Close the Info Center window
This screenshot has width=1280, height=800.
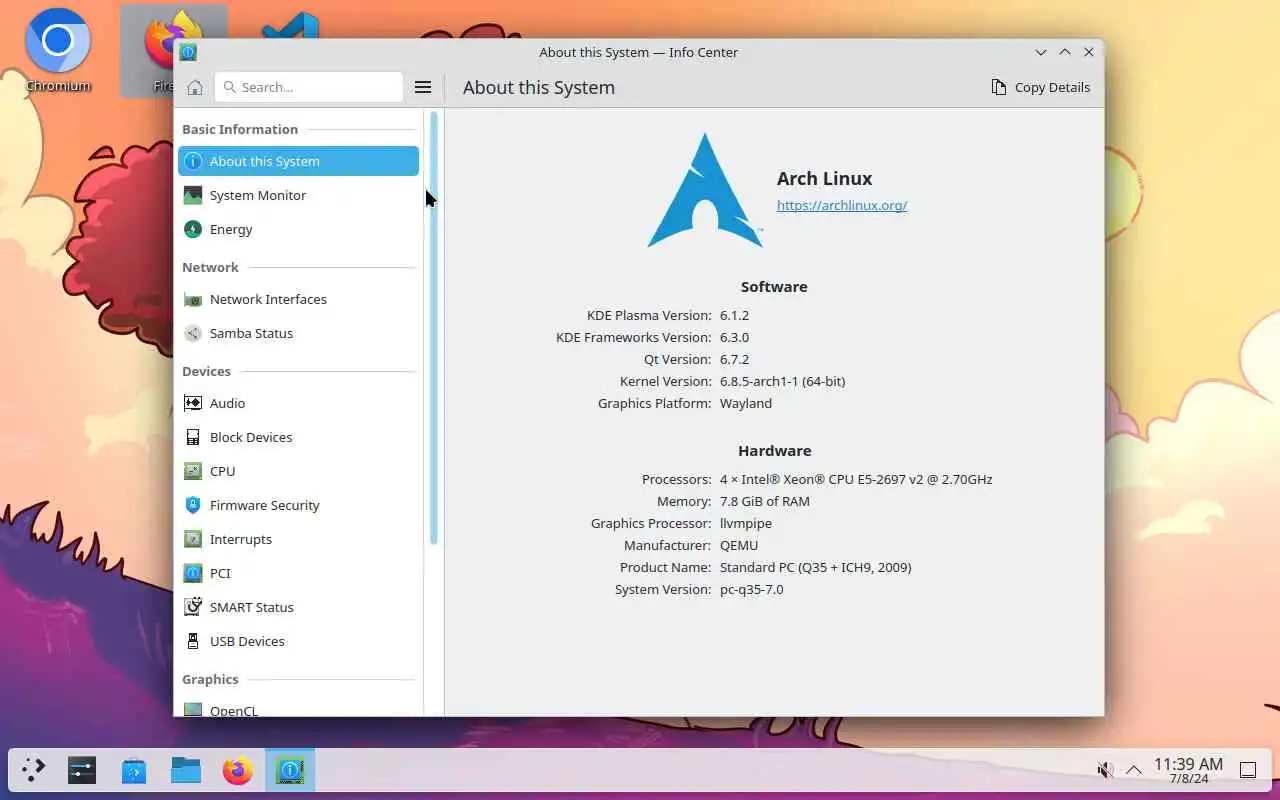[1089, 52]
